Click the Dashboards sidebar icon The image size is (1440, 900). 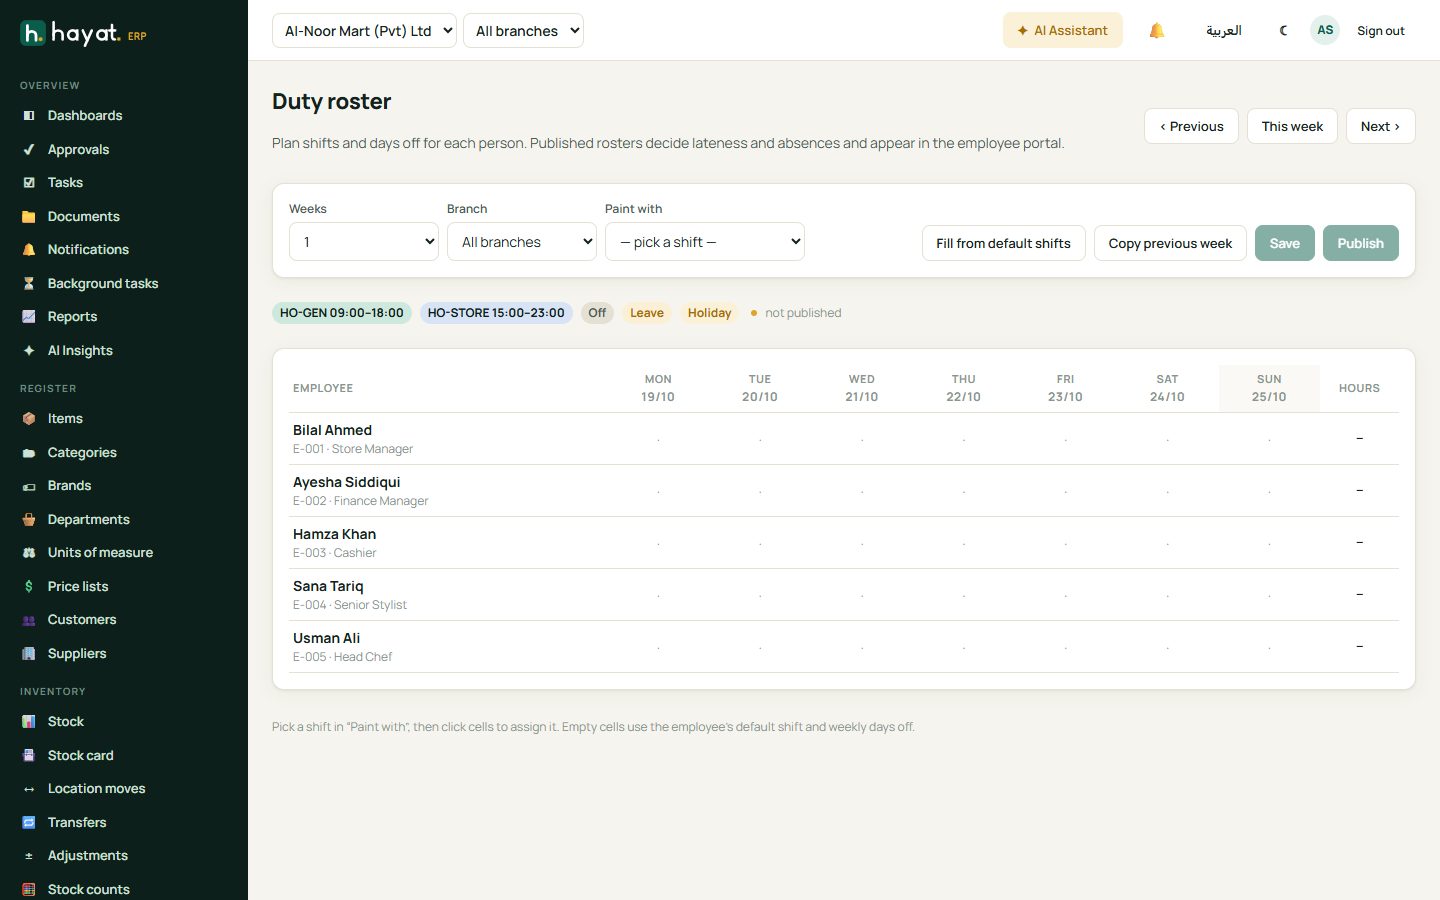tap(29, 116)
